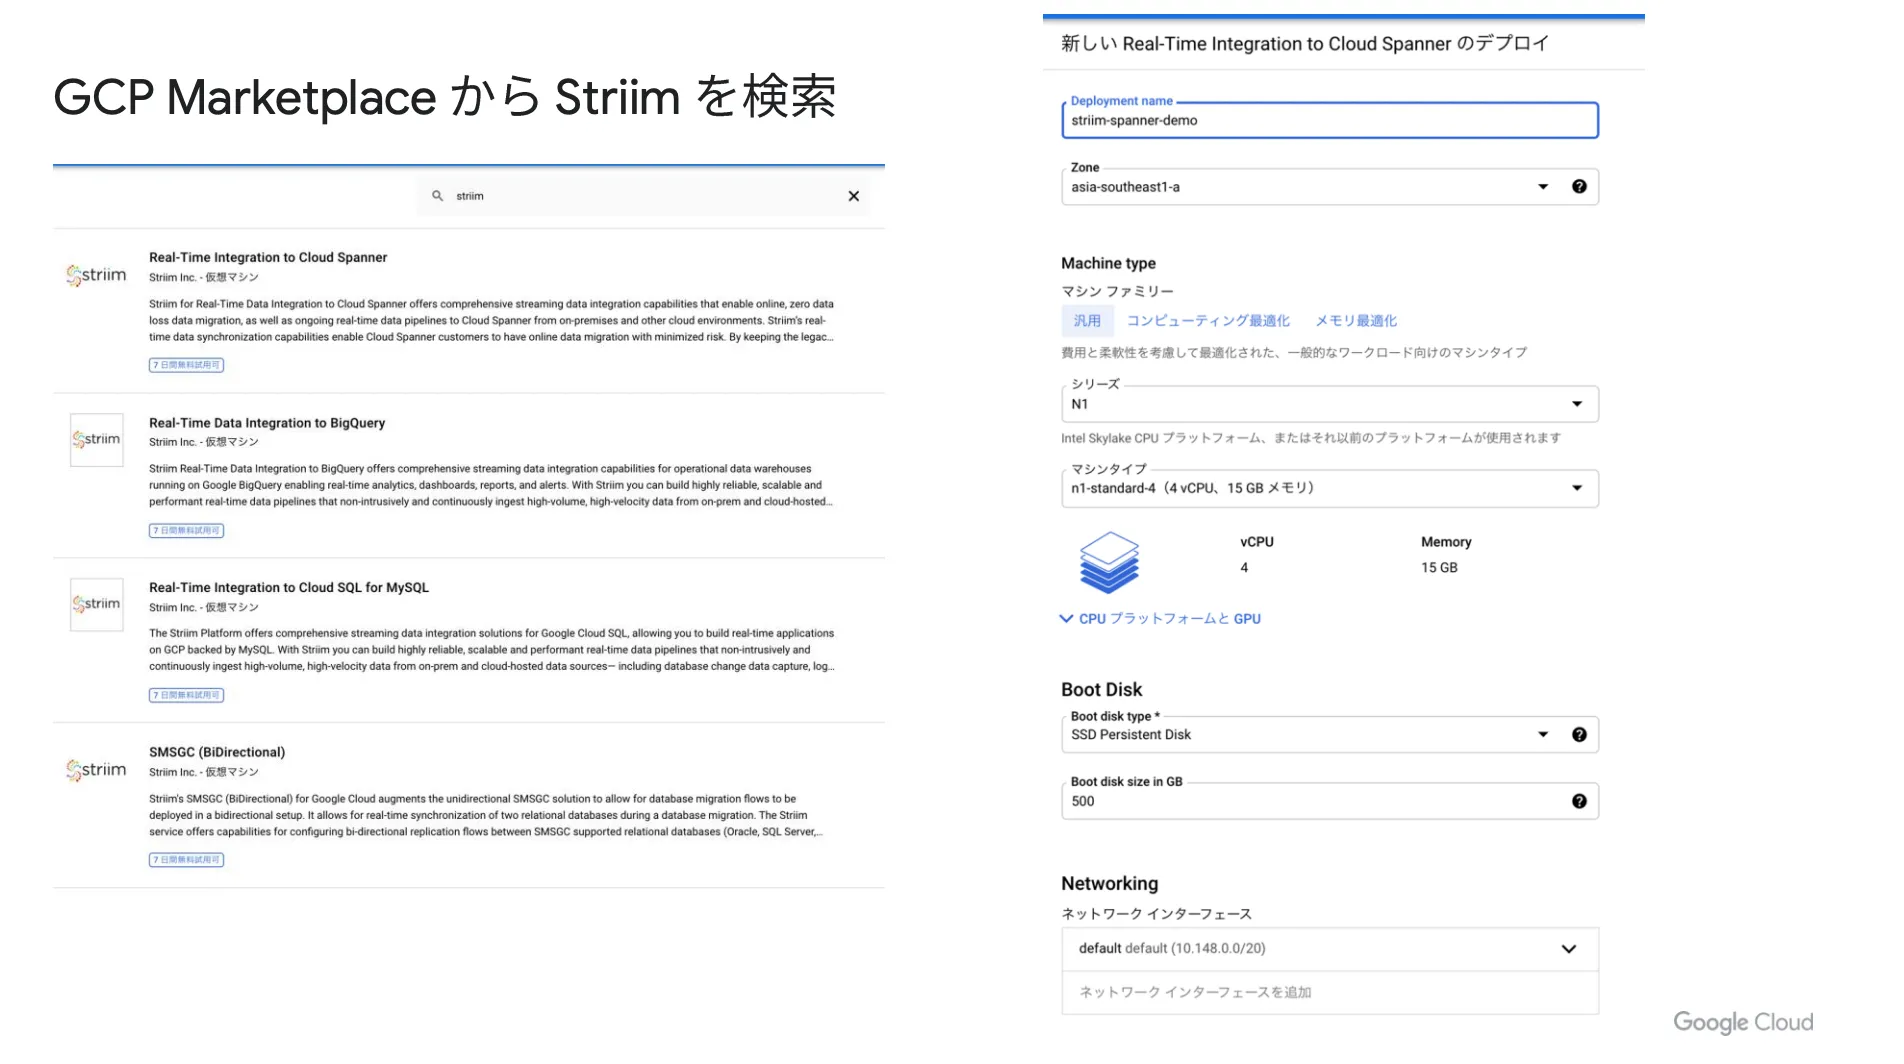This screenshot has height=1064, width=1904.
Task: Click free trial badge under Cloud Spanner listing
Action: 187,365
